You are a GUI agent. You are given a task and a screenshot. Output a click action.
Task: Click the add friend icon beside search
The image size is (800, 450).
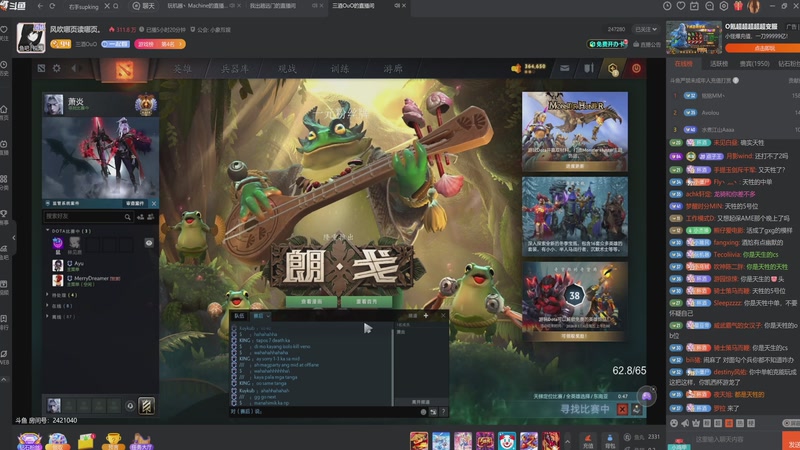point(140,217)
